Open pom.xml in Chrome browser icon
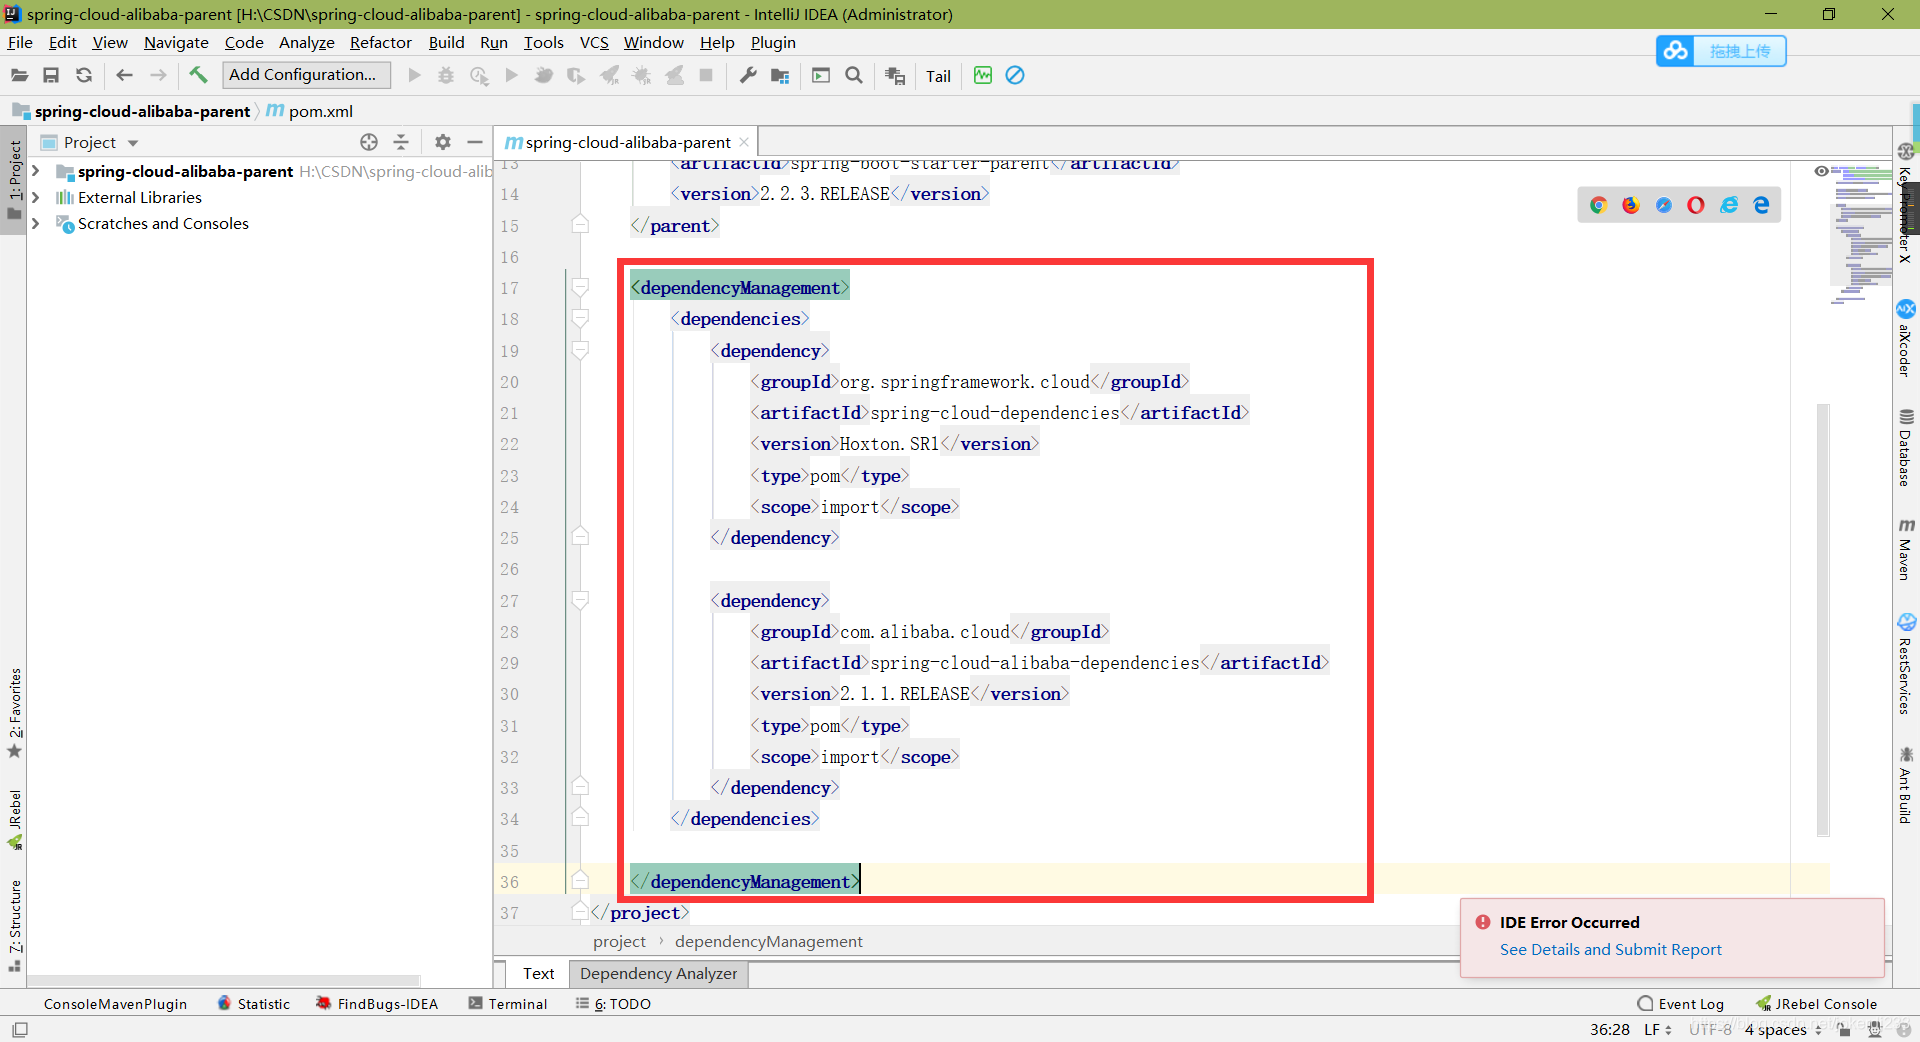The image size is (1920, 1042). tap(1598, 205)
